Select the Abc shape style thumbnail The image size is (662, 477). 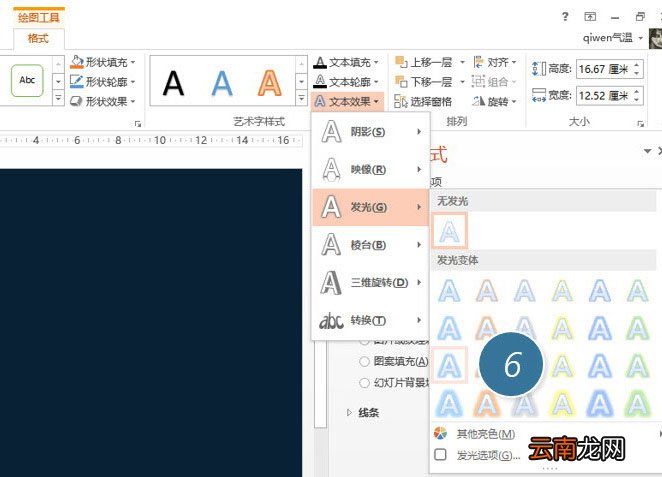pos(27,80)
